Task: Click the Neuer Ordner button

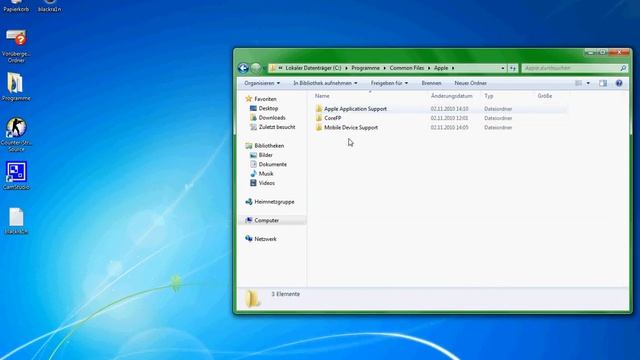Action: click(x=471, y=83)
